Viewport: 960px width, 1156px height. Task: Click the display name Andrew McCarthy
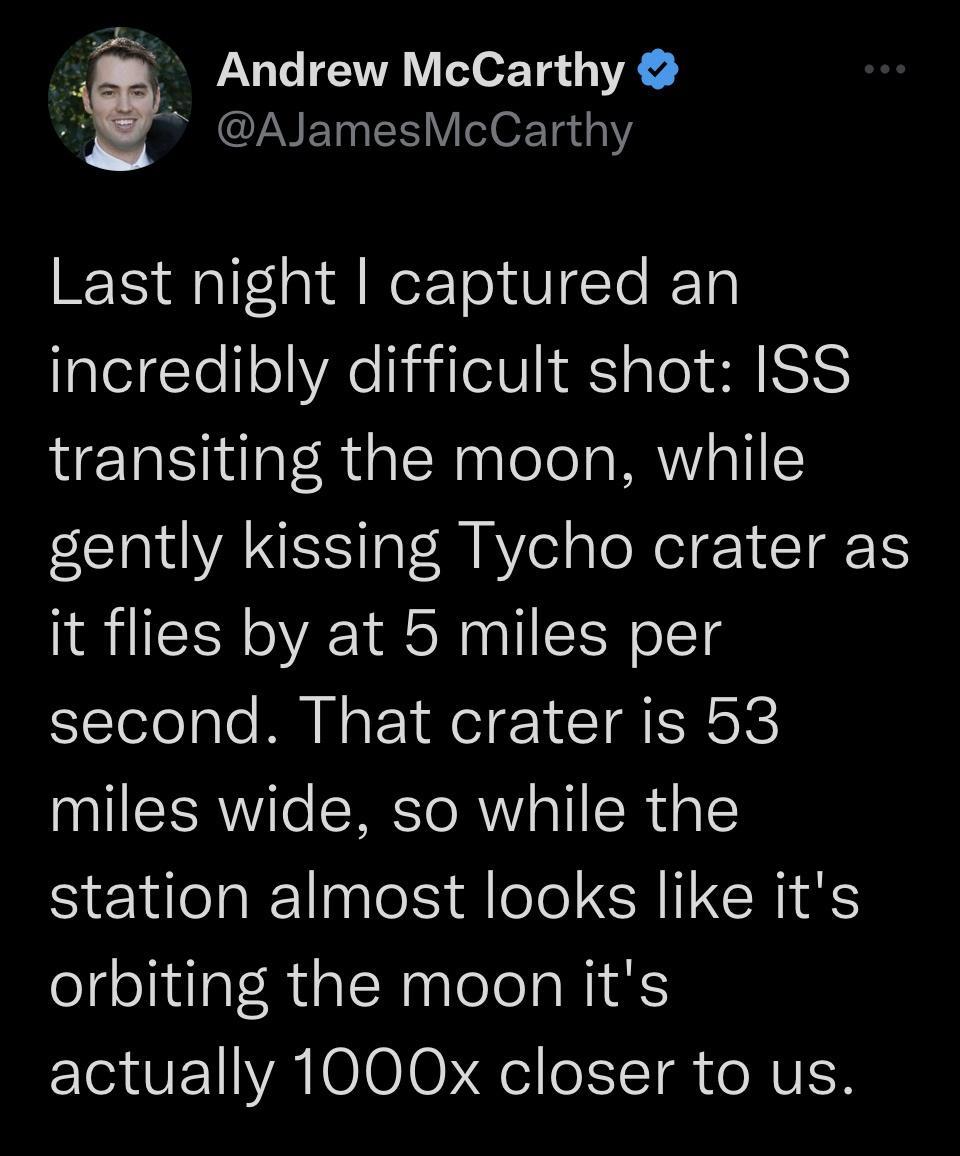(420, 71)
